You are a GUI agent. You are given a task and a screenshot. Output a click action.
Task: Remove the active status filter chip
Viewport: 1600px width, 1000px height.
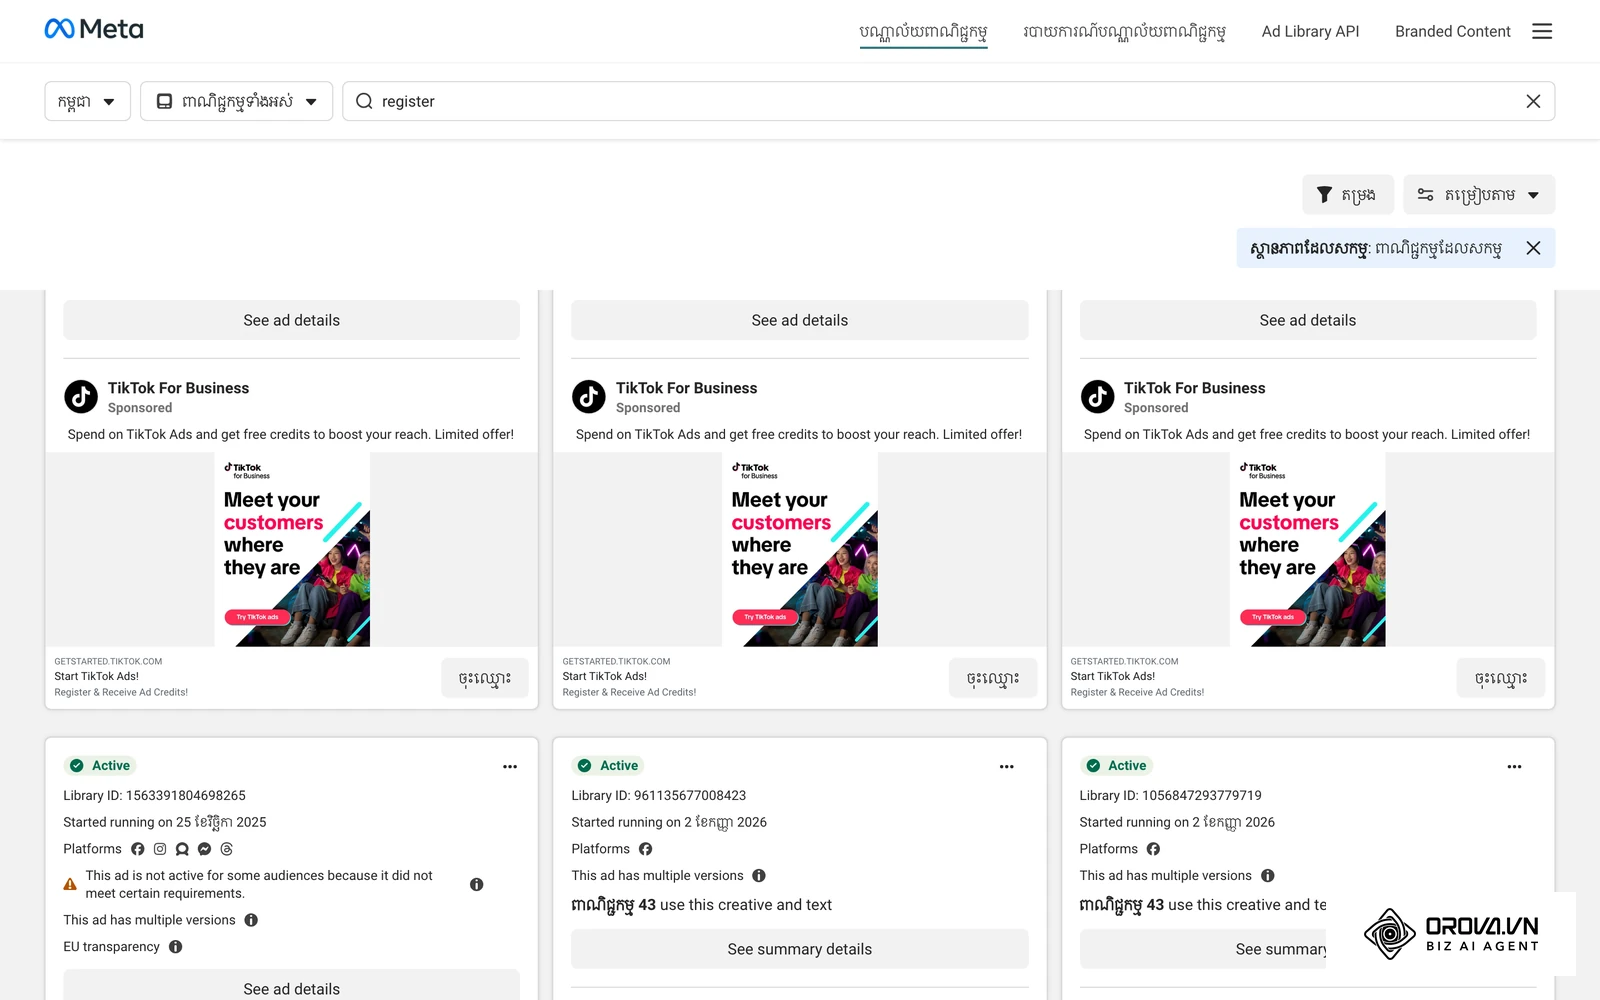pyautogui.click(x=1533, y=248)
